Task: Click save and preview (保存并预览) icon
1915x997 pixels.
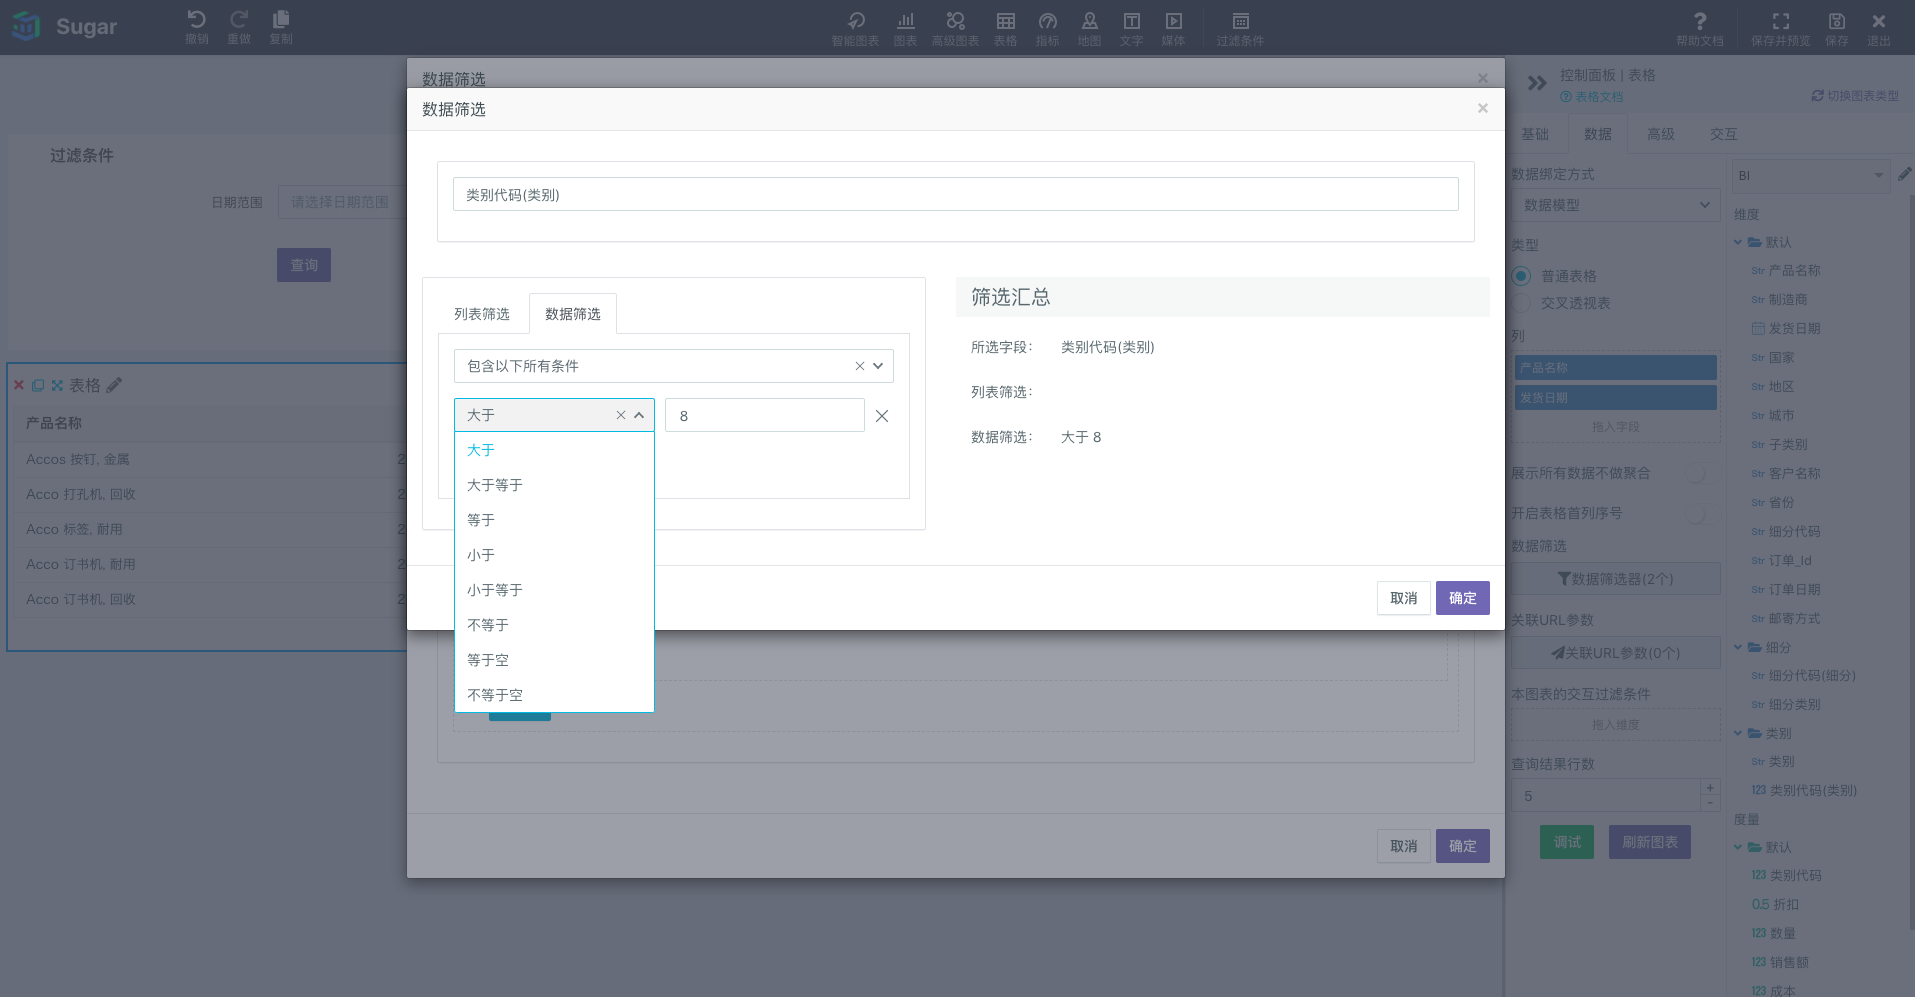Action: [1780, 29]
